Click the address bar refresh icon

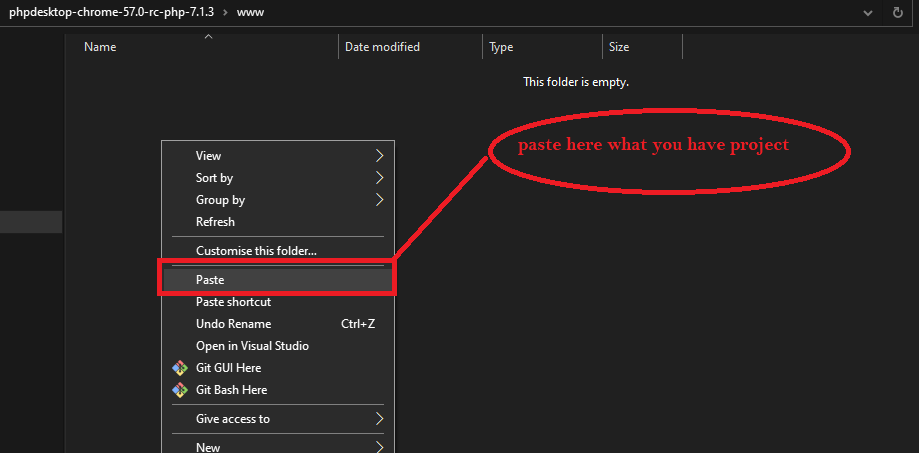(897, 13)
